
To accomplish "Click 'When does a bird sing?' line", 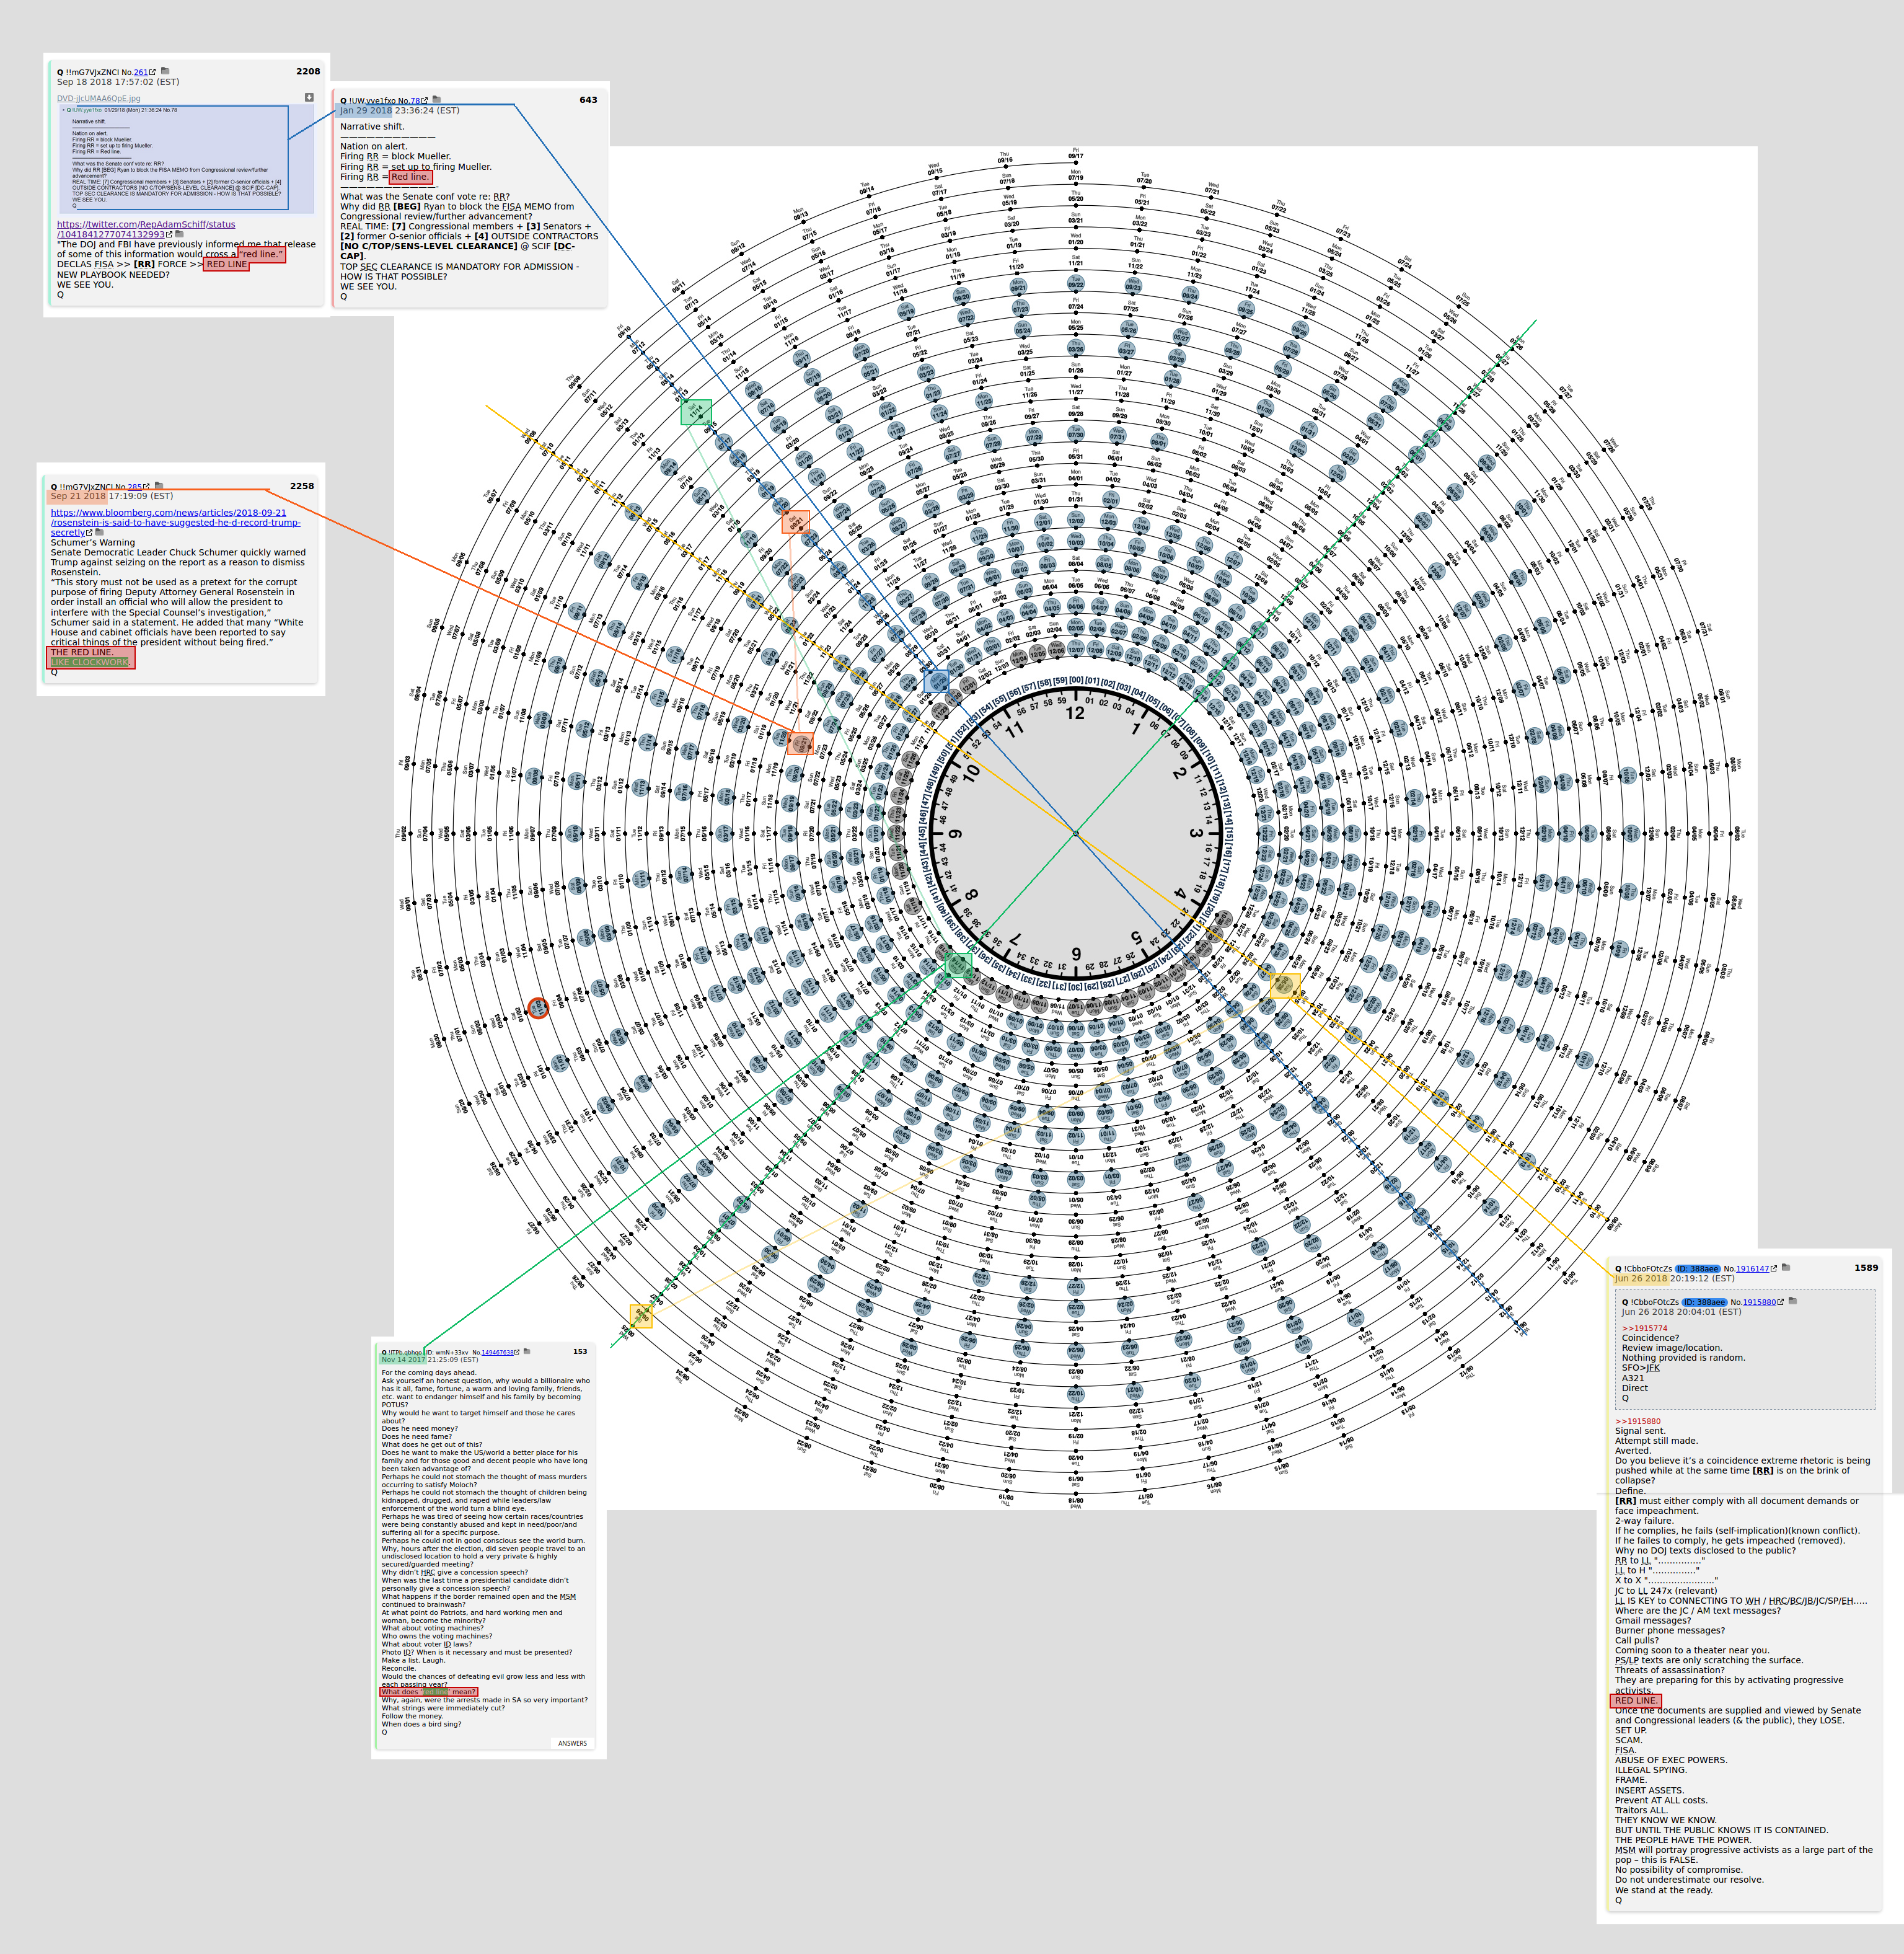I will point(421,1724).
